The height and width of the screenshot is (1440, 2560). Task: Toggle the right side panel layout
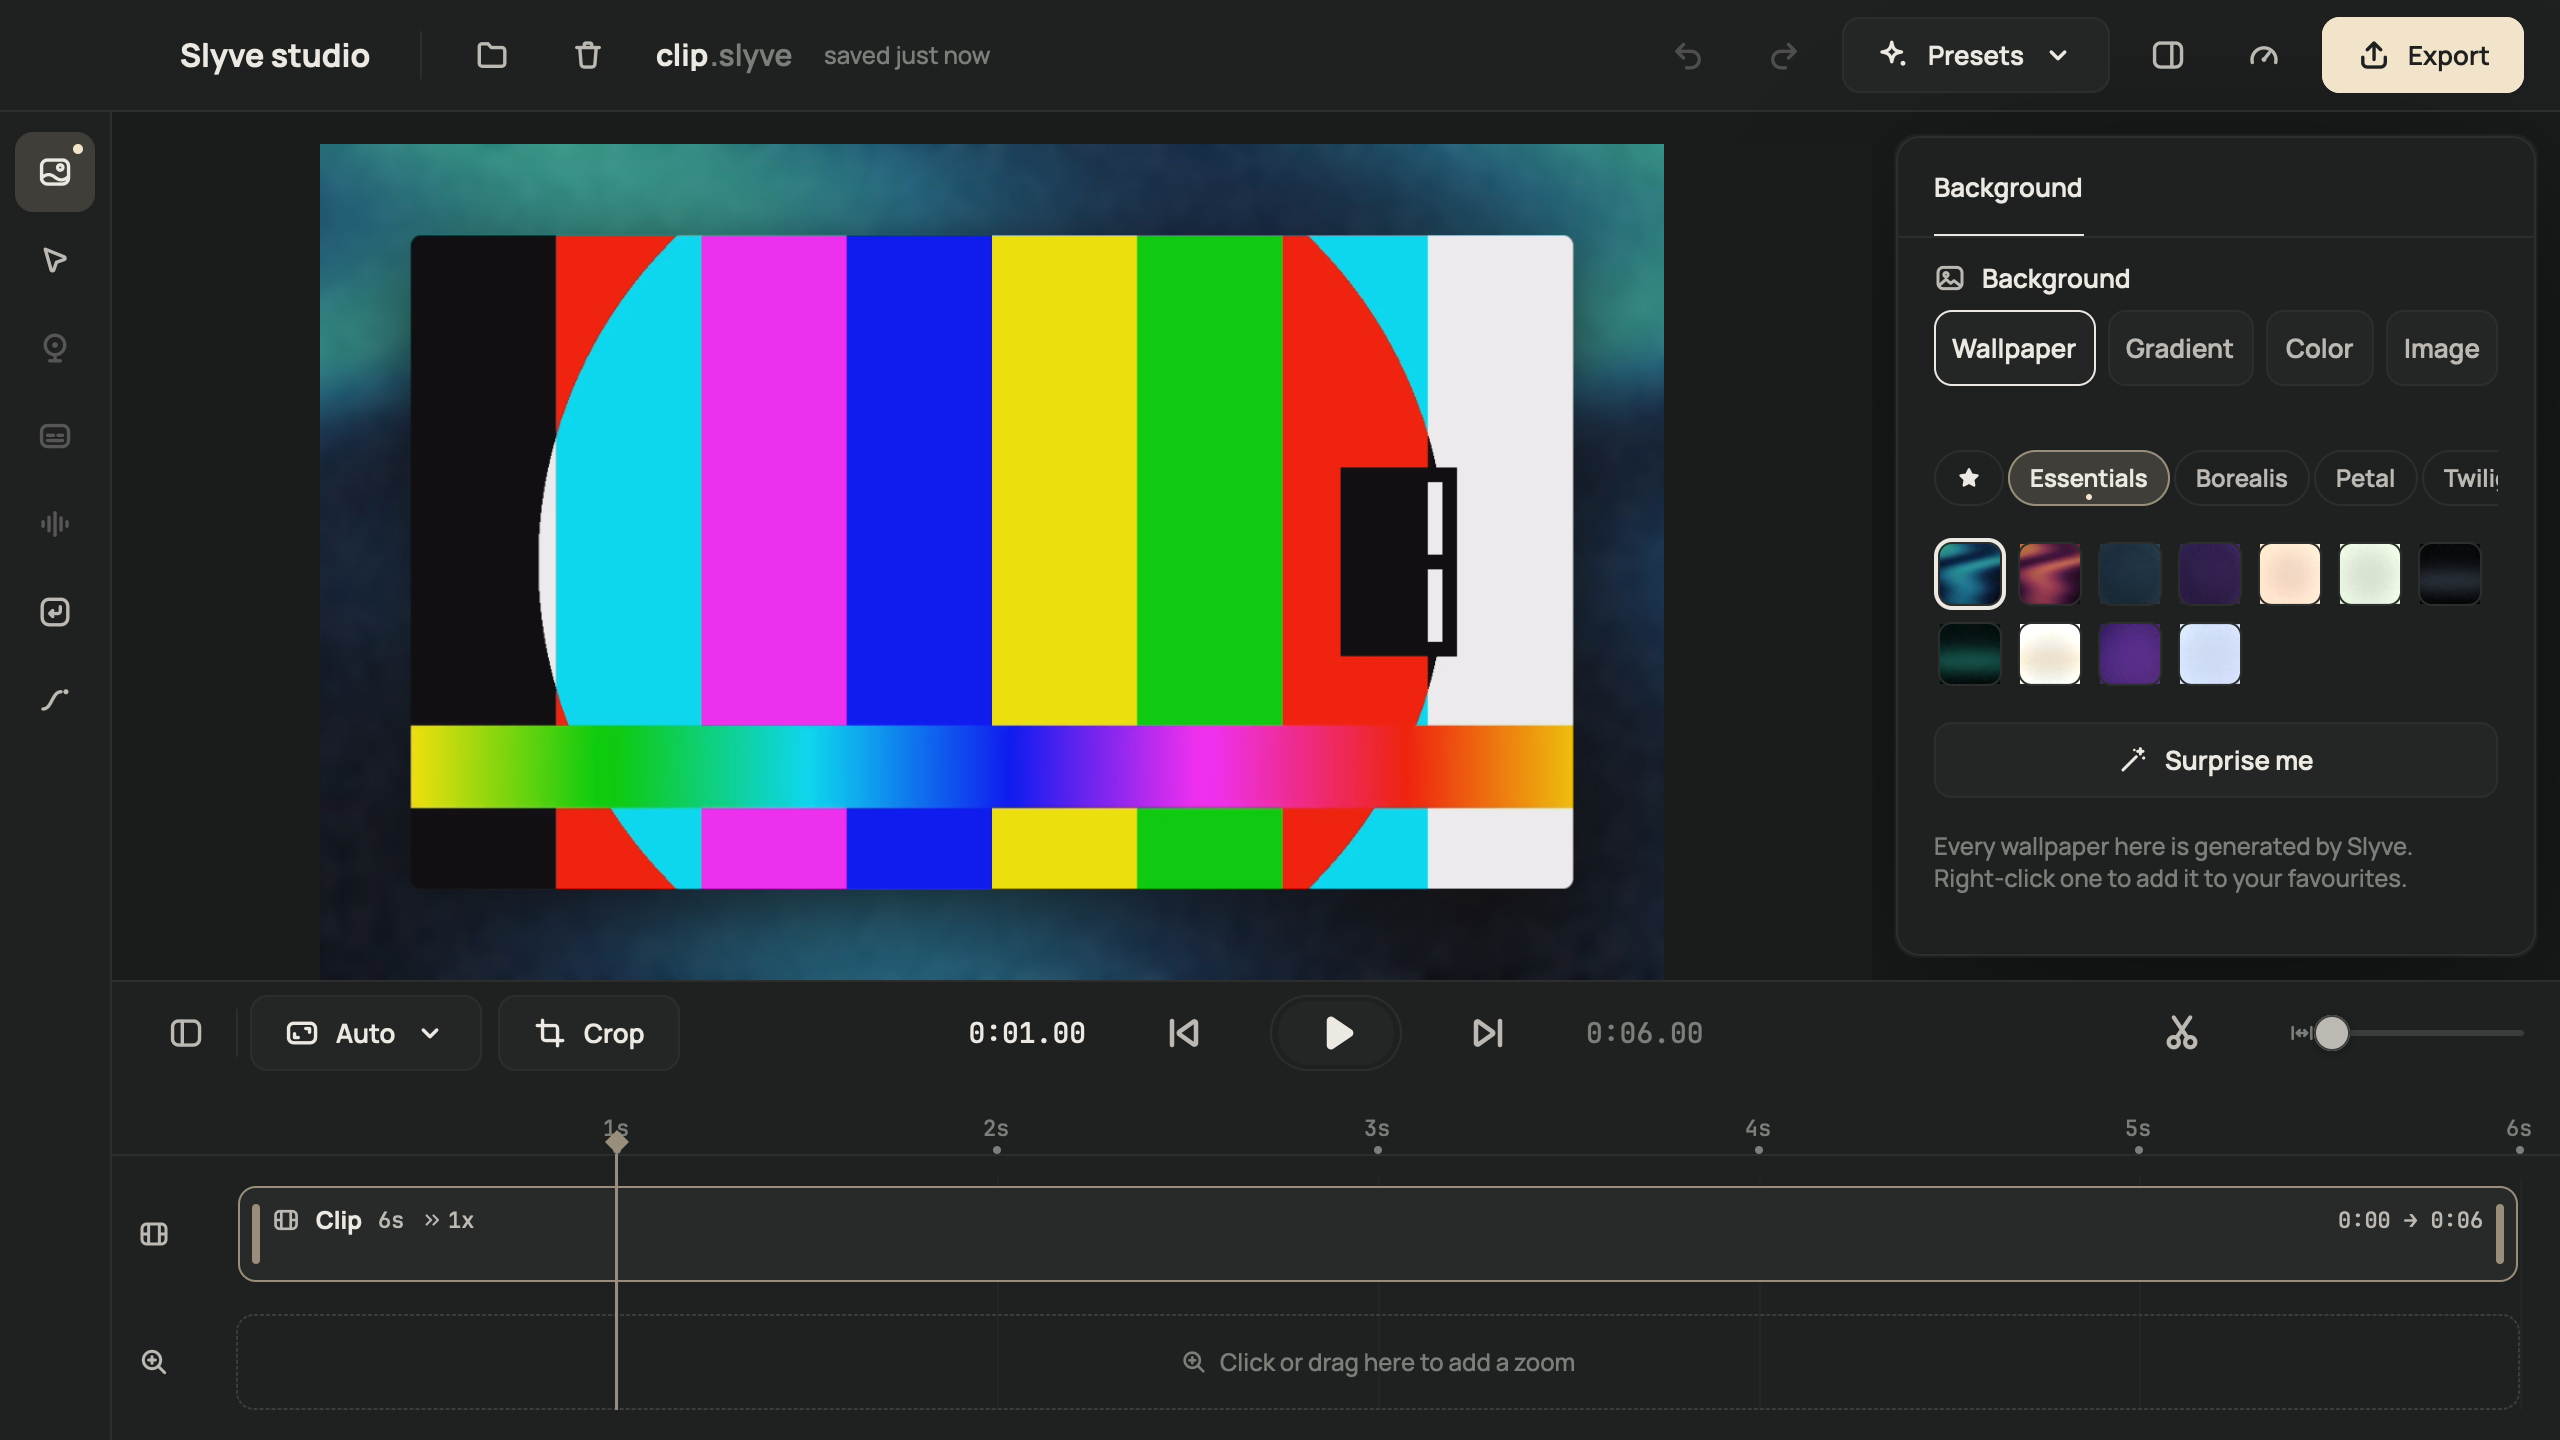2168,55
